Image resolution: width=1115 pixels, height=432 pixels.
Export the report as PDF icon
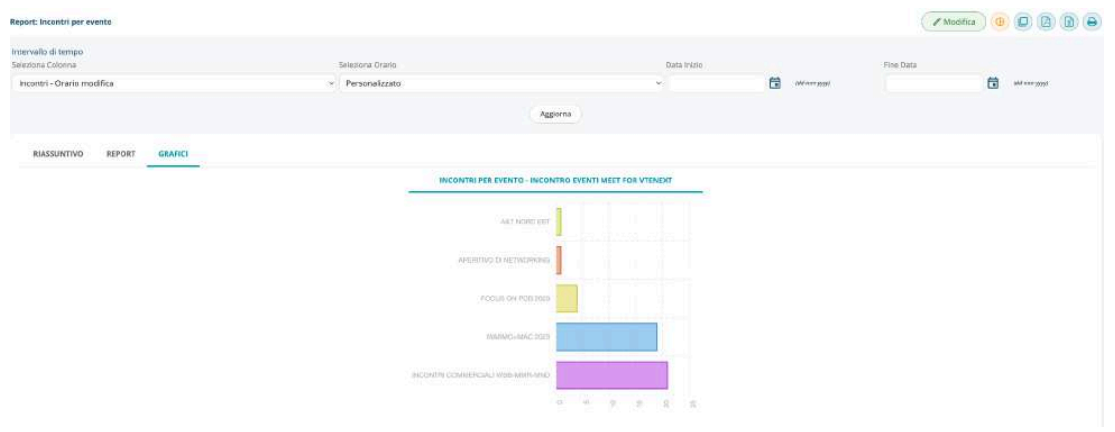click(1045, 22)
